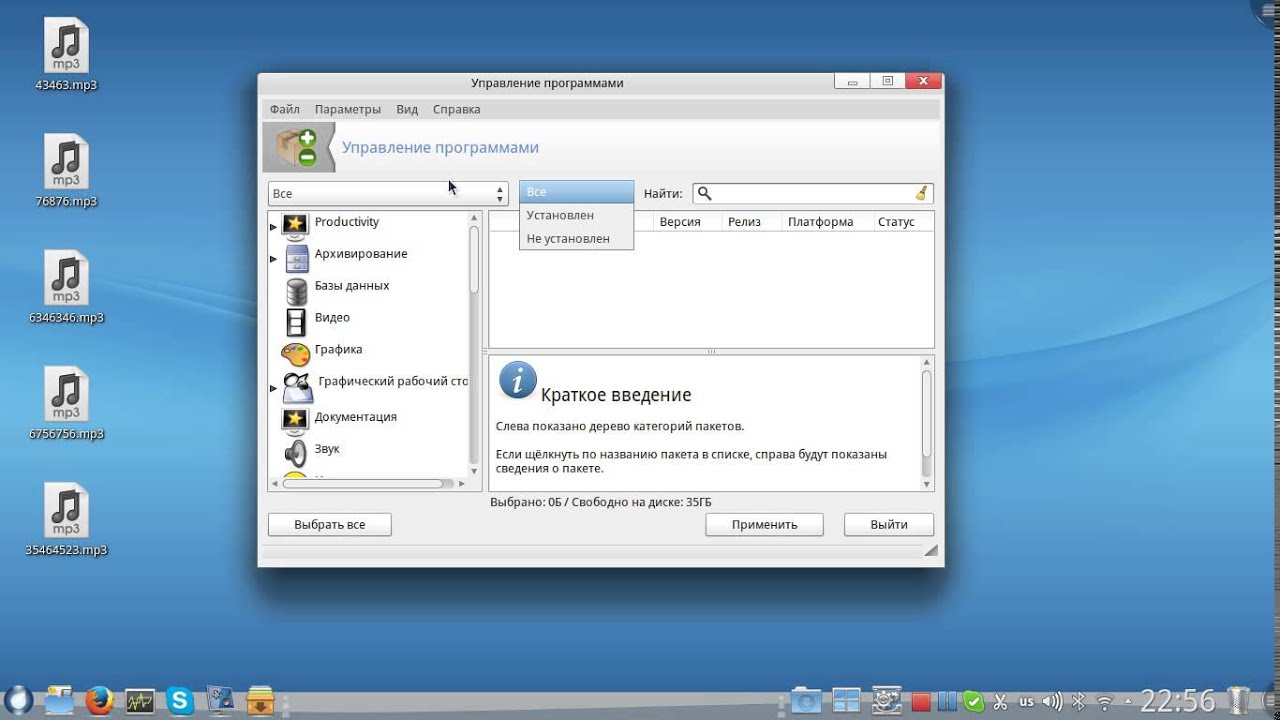This screenshot has height=720, width=1280.
Task: Click the Звук speaker icon
Action: pyautogui.click(x=296, y=453)
